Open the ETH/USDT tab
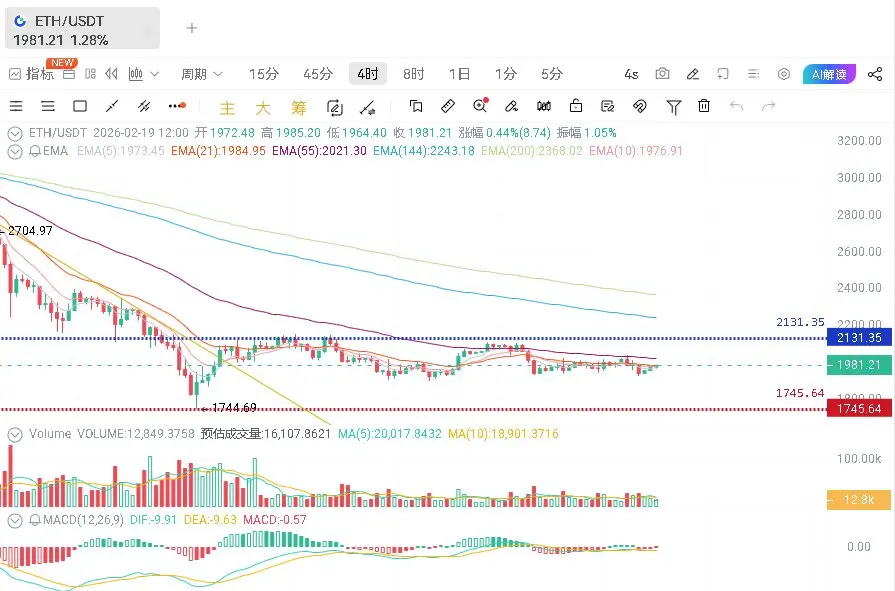This screenshot has height=591, width=895. coord(82,29)
